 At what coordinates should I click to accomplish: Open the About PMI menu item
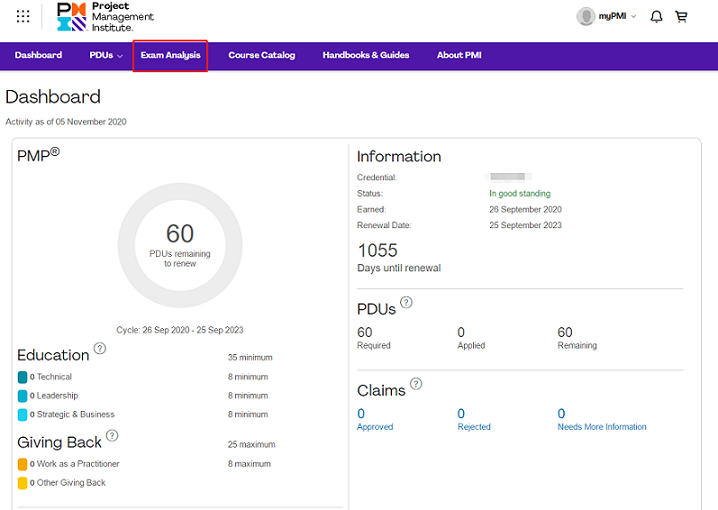coord(459,55)
